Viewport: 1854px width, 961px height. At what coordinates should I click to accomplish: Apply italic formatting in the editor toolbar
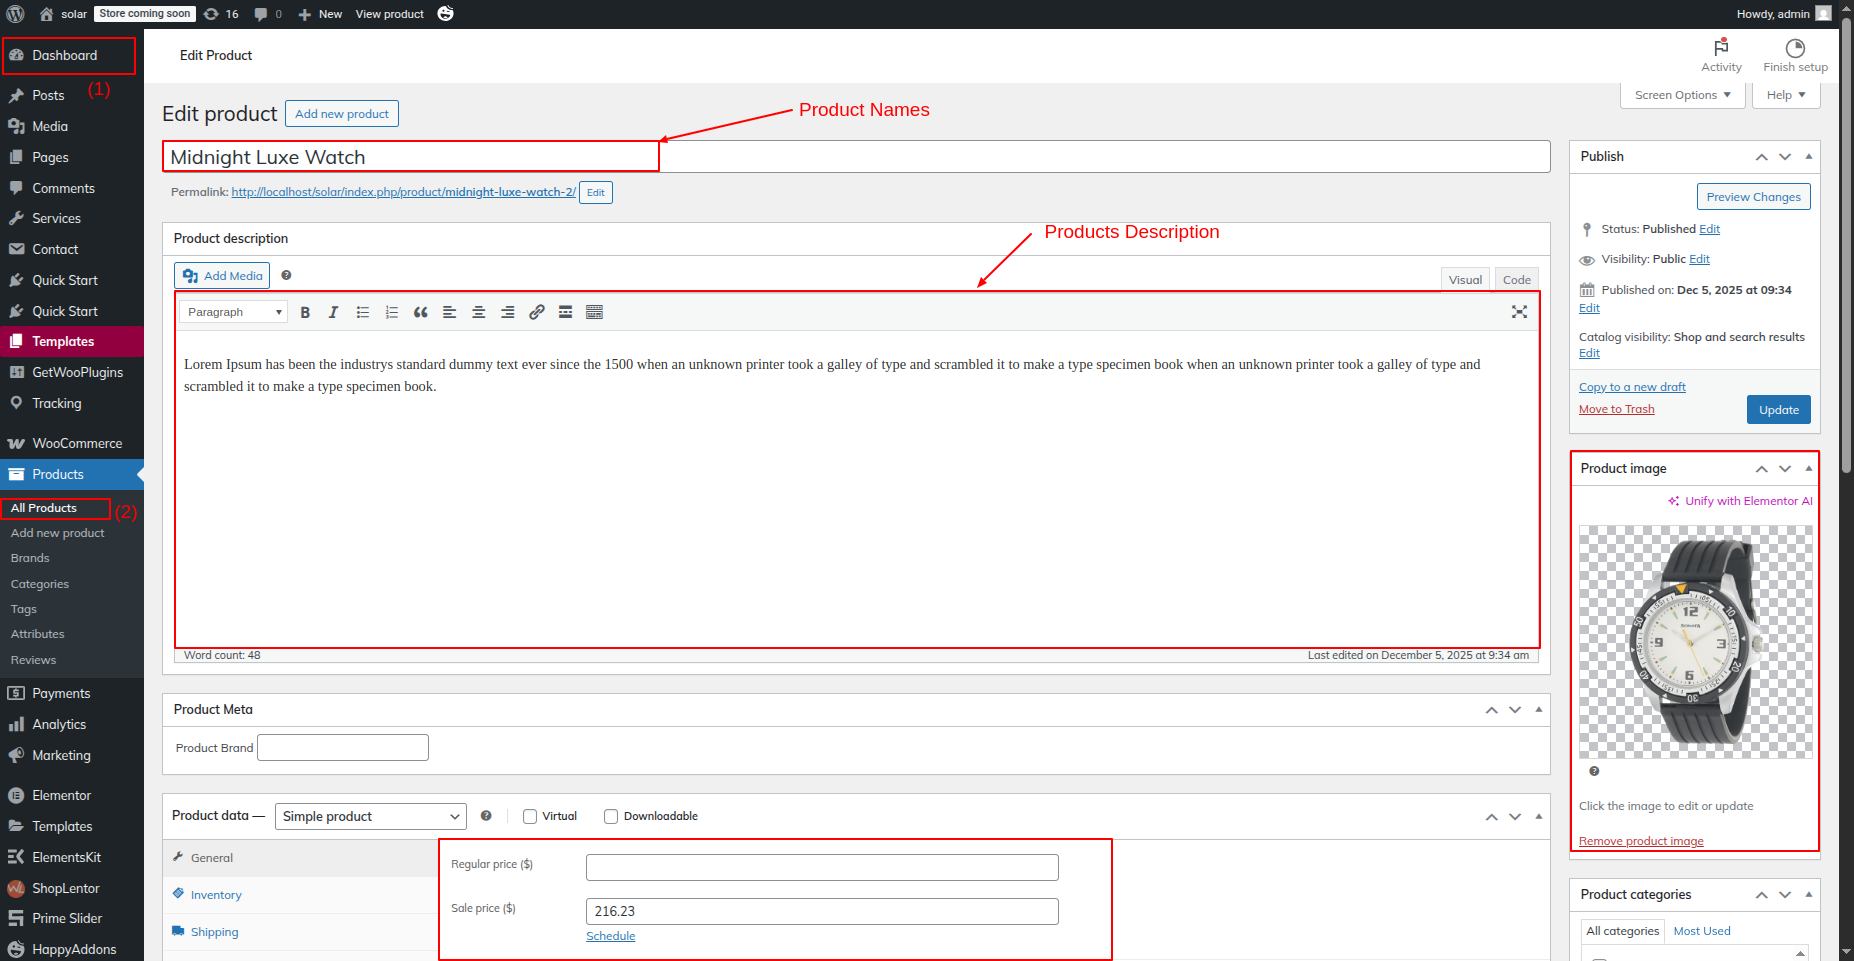coord(333,313)
